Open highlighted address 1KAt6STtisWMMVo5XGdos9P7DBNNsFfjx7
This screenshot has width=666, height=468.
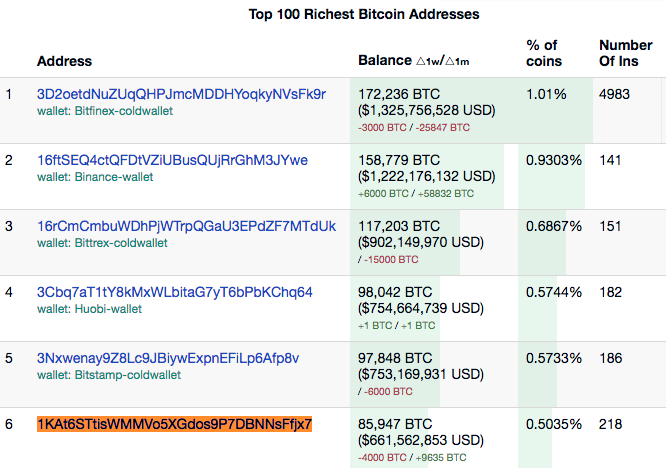[x=175, y=424]
